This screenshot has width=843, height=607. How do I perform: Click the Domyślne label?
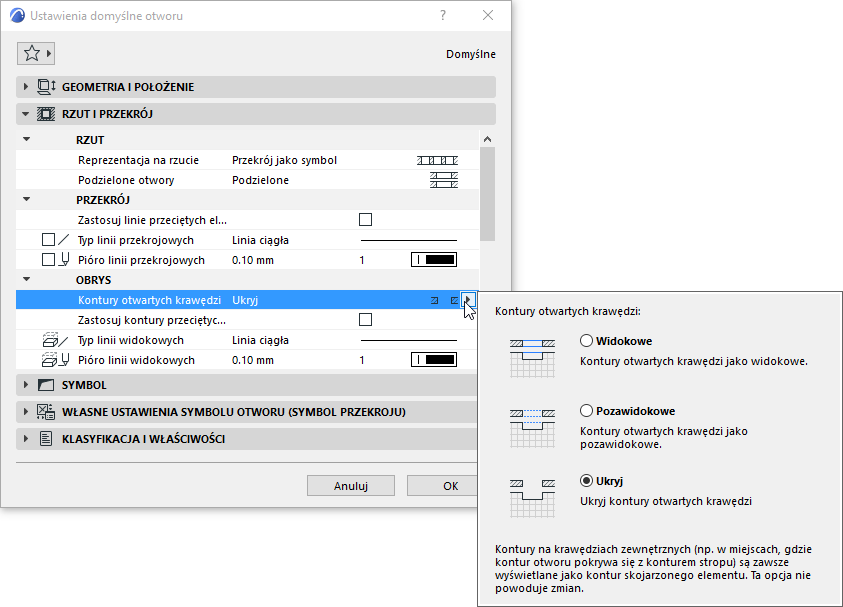(471, 54)
